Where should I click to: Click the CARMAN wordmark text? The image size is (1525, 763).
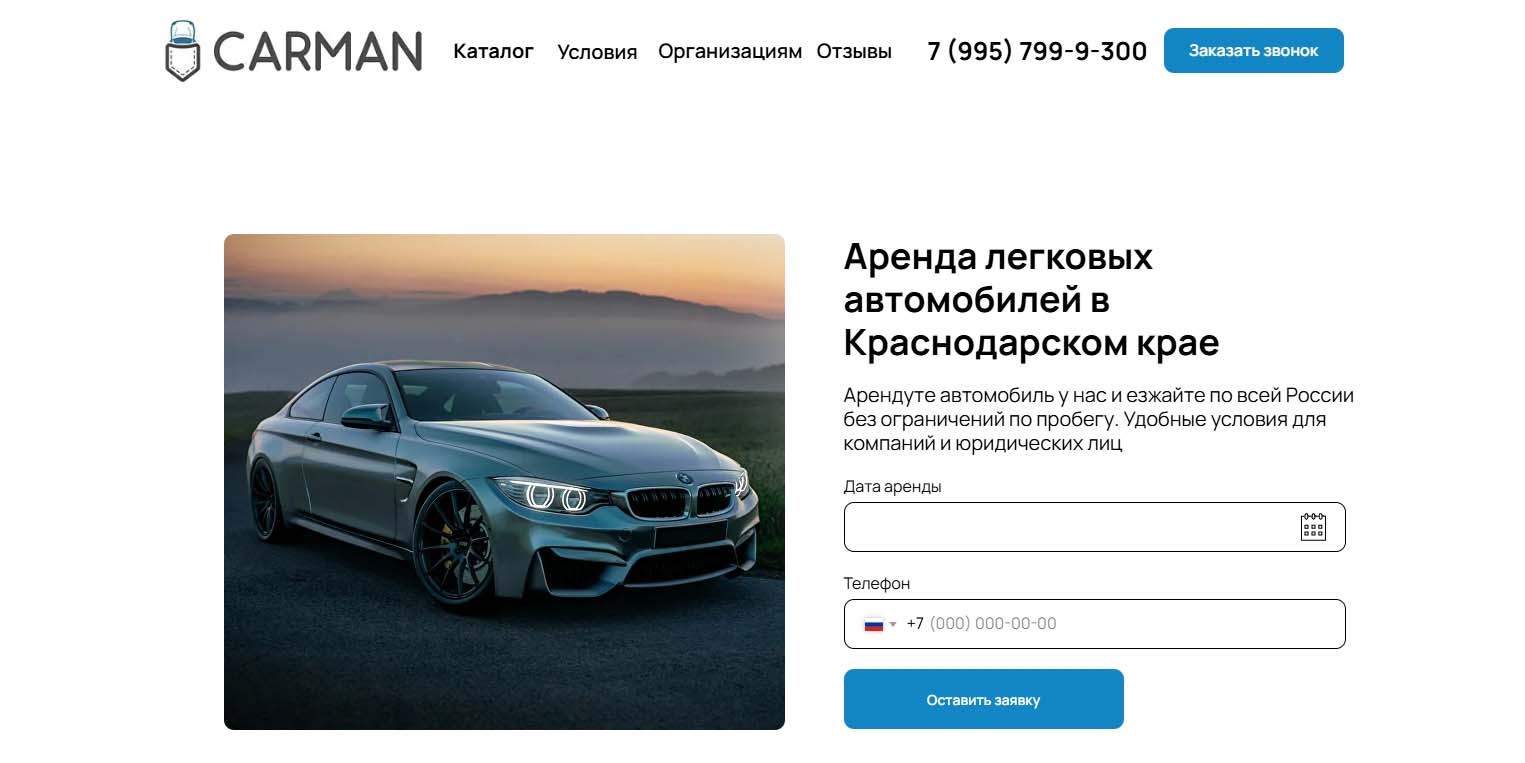click(x=318, y=52)
